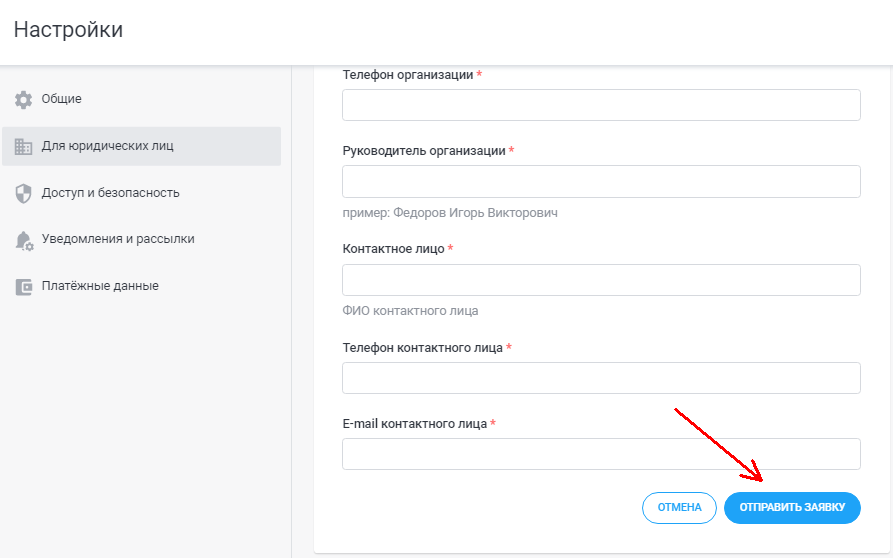Select the Контактное лицо text box
Viewport: 893px width, 558px height.
pyautogui.click(x=601, y=280)
